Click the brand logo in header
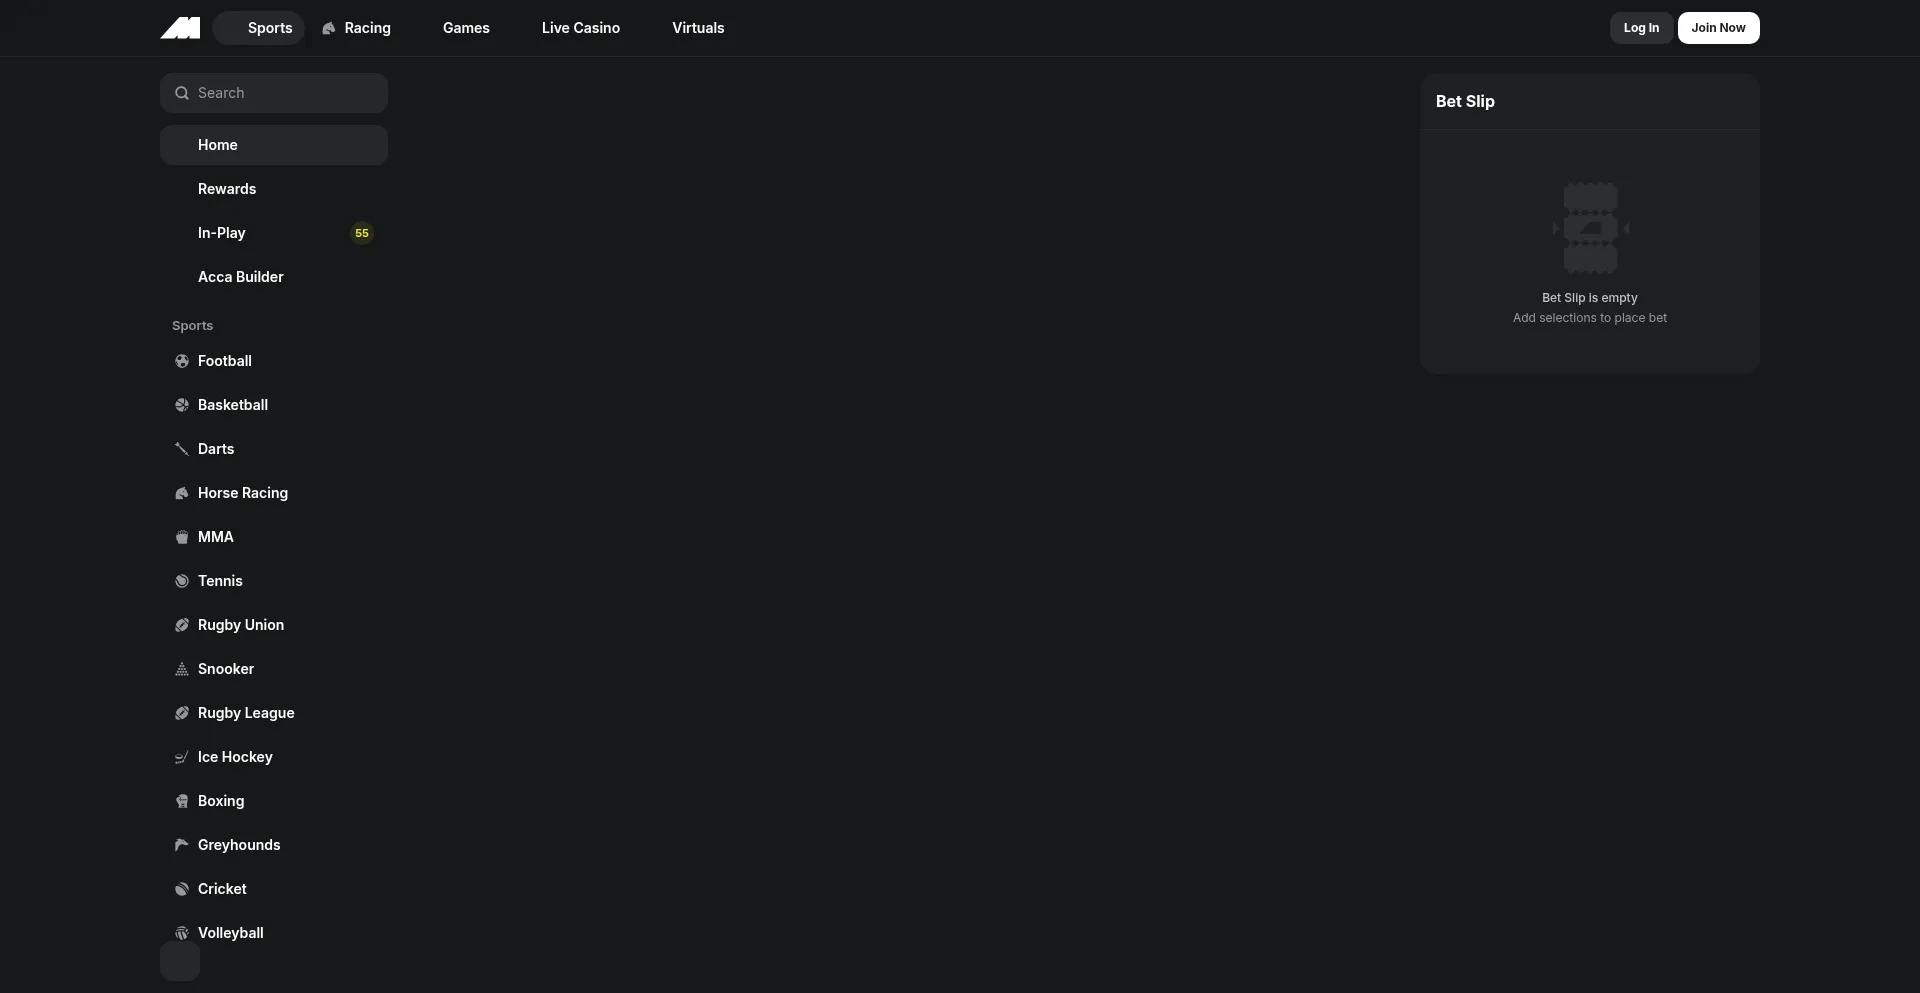Image resolution: width=1920 pixels, height=993 pixels. tap(180, 28)
